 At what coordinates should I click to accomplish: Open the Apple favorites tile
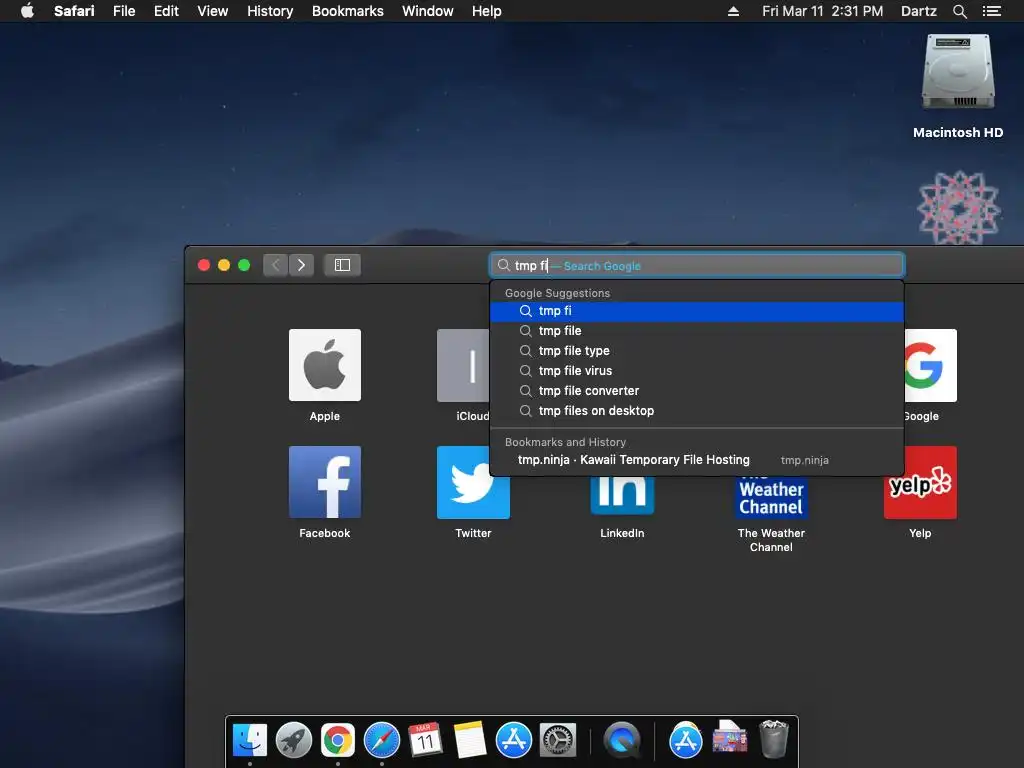tap(325, 365)
